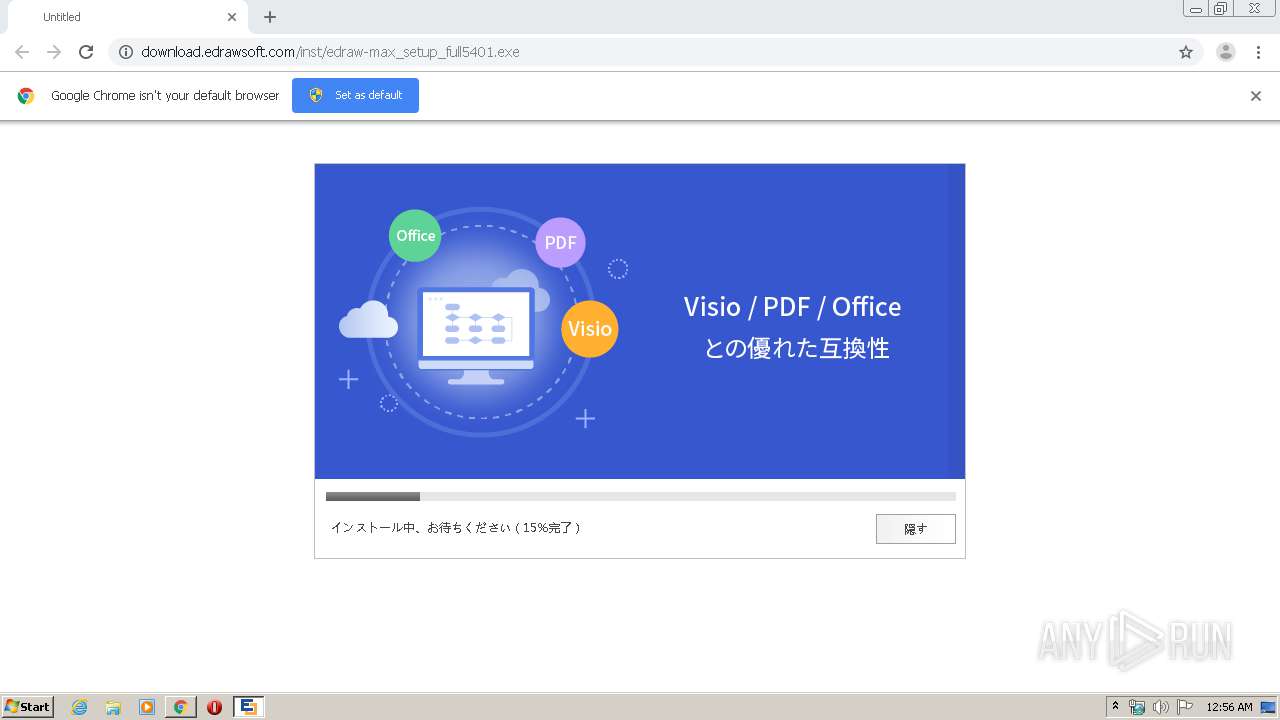Click the purple PDF bubble in banner
The image size is (1280, 720).
(560, 243)
